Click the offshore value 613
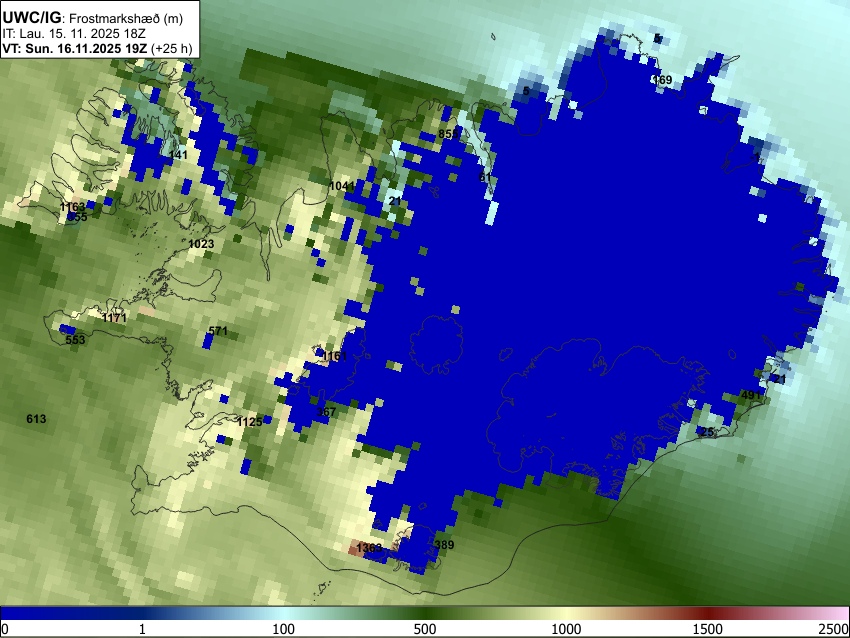The width and height of the screenshot is (850, 638). coord(36,418)
